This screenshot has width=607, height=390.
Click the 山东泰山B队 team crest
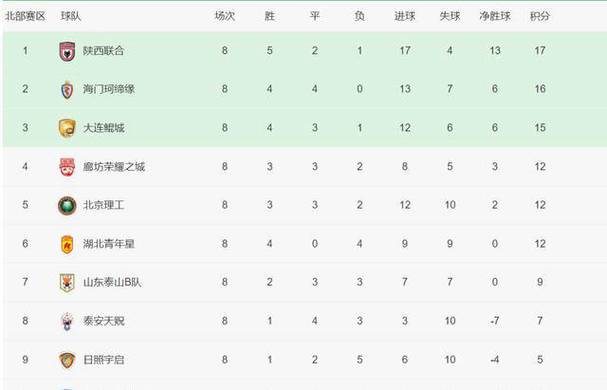pyautogui.click(x=67, y=282)
